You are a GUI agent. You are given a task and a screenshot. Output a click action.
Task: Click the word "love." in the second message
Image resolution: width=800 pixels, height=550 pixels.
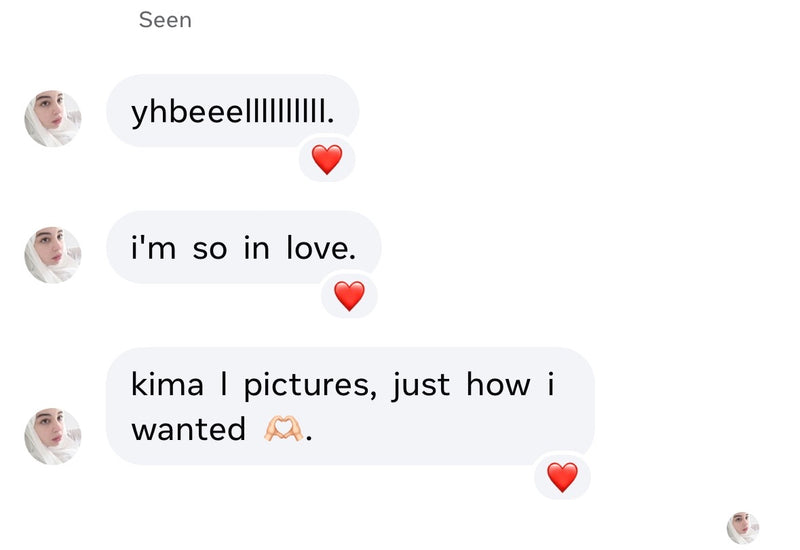pos(320,248)
